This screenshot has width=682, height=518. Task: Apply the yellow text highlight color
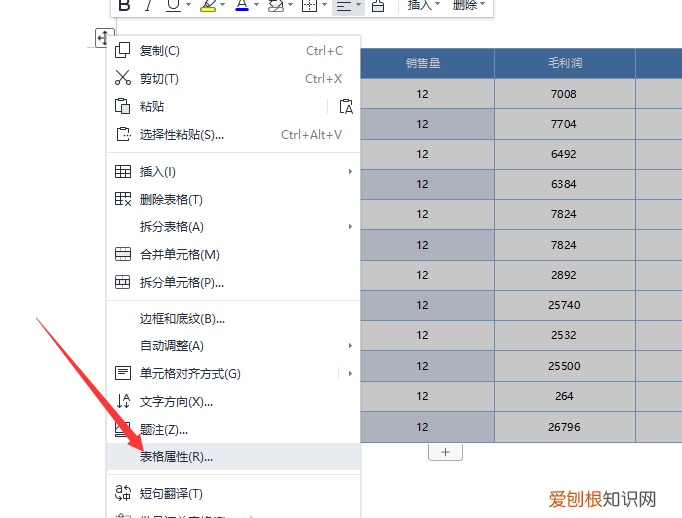(x=208, y=5)
